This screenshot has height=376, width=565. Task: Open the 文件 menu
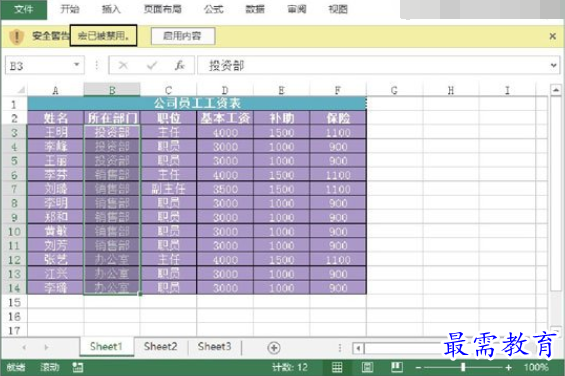[24, 9]
